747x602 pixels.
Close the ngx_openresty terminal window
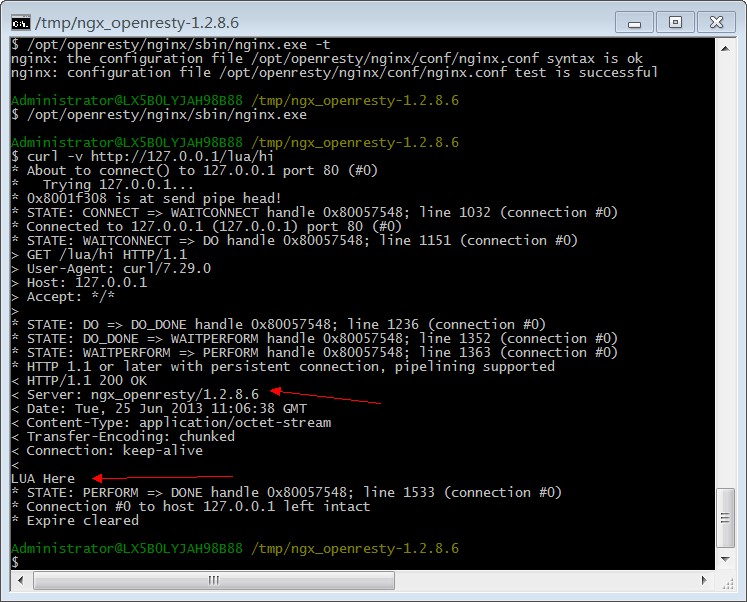tap(716, 22)
